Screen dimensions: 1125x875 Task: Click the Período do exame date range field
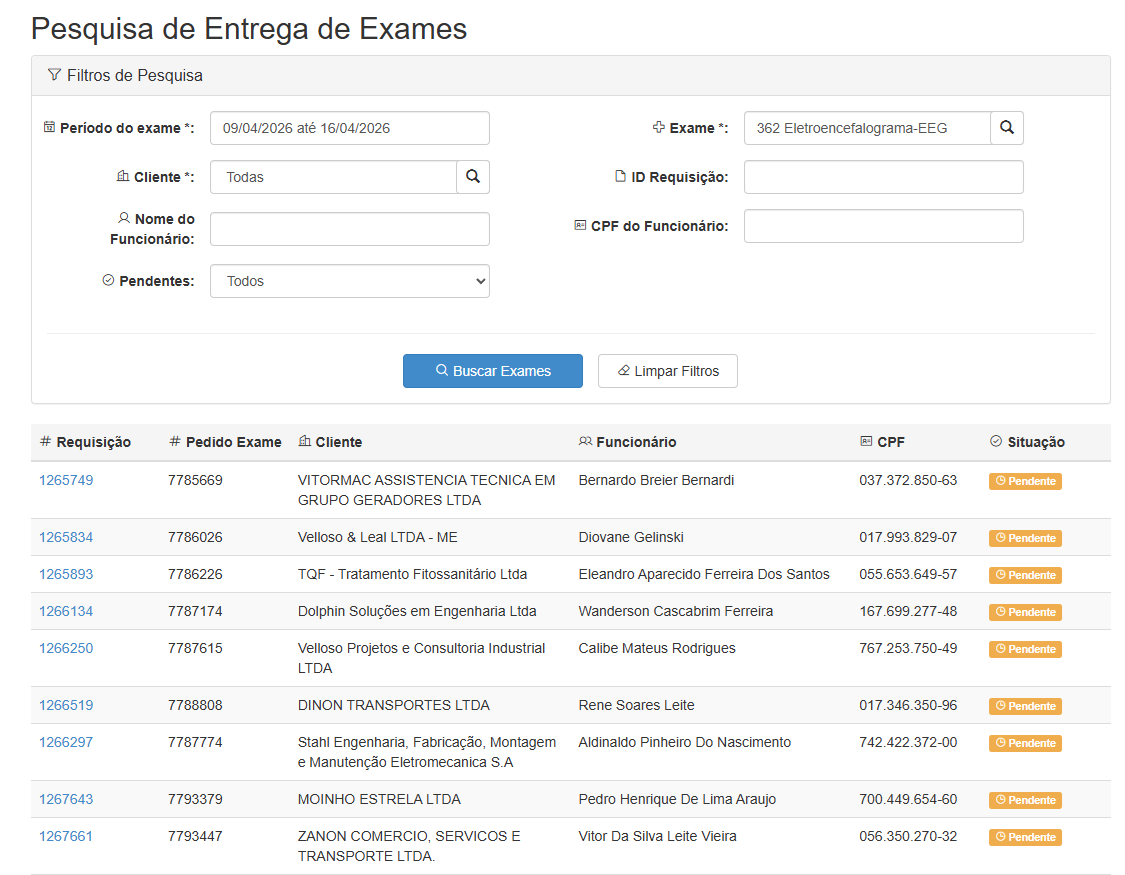(x=350, y=128)
